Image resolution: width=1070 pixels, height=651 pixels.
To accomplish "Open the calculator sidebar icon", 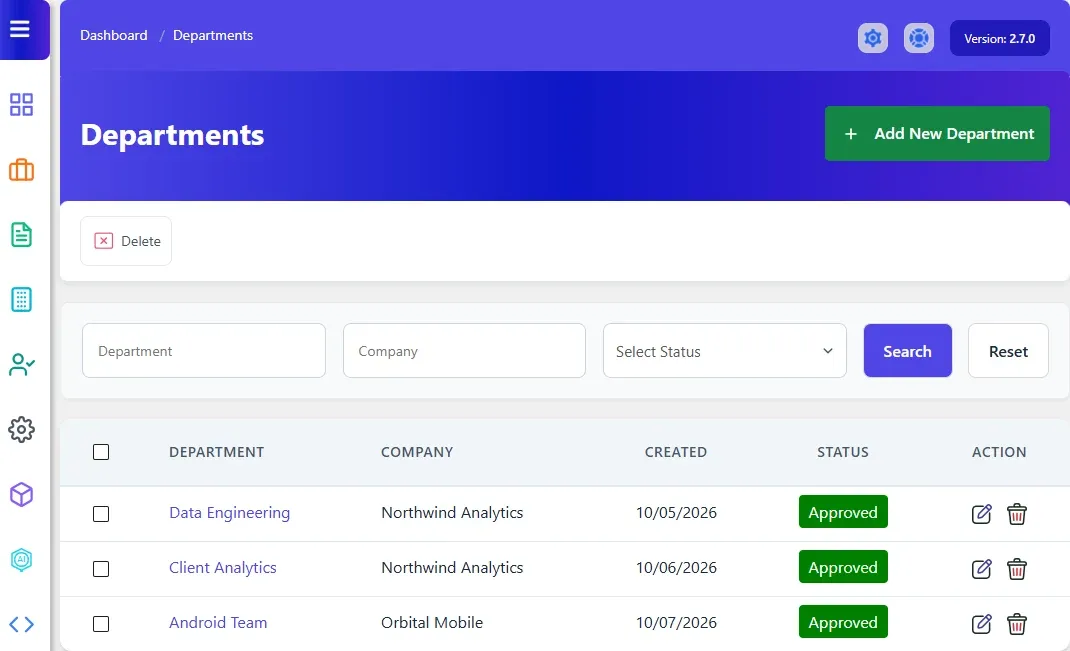I will (21, 300).
